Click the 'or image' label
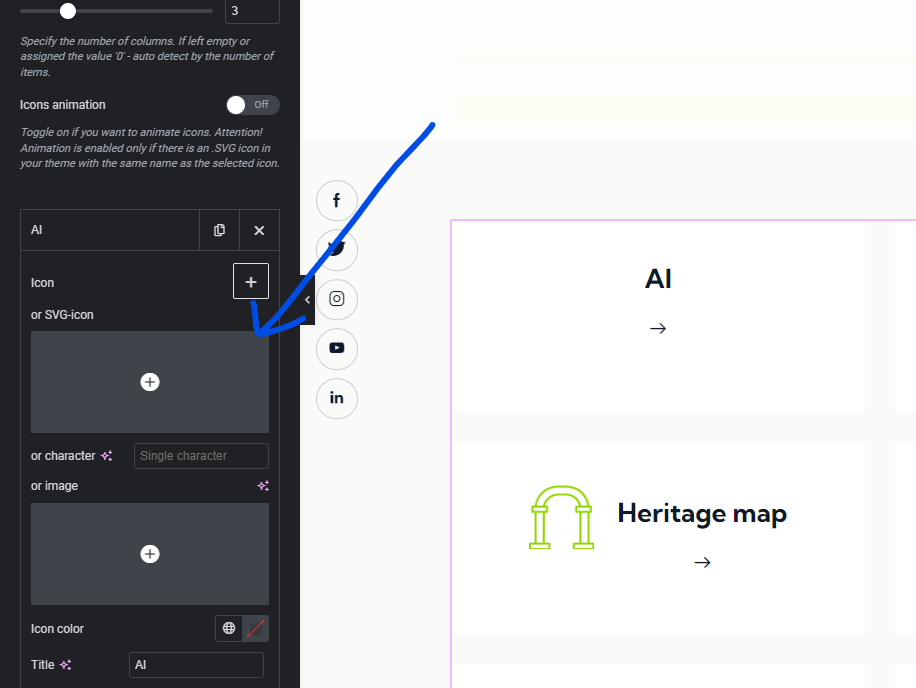 point(54,486)
